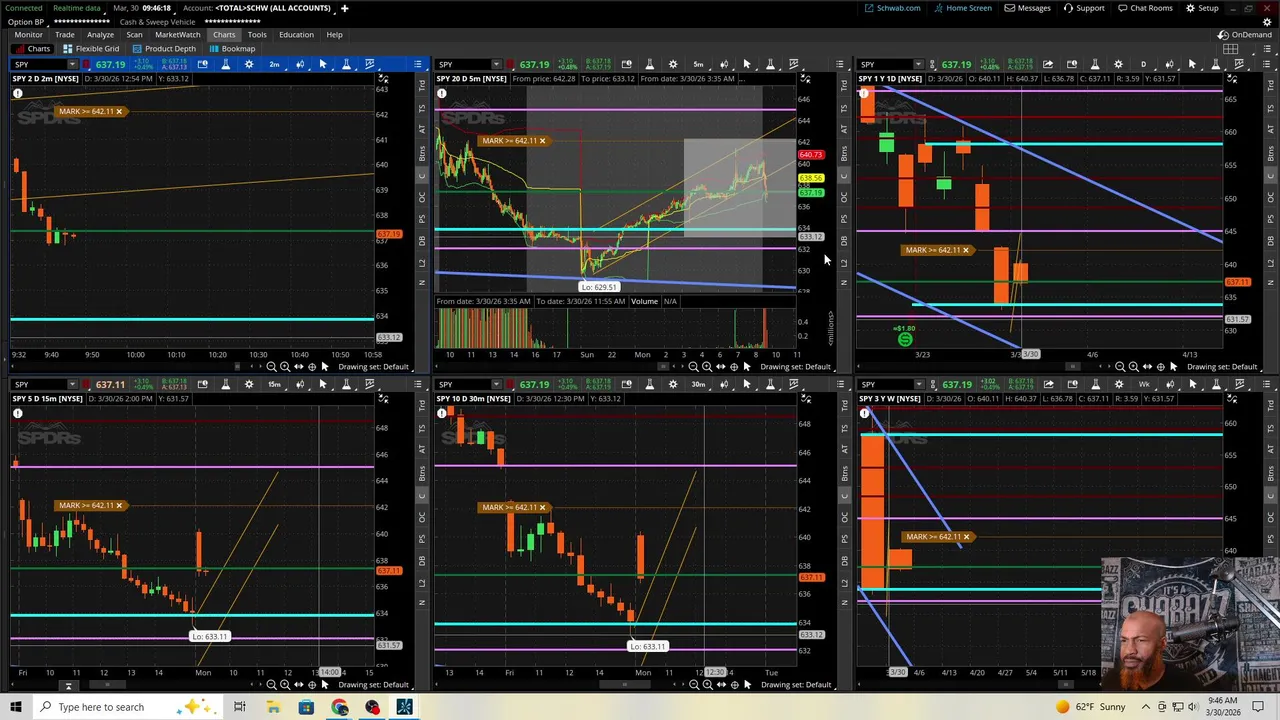
Task: Click symbol field of SPY 20 D 5m chart
Action: pos(462,64)
